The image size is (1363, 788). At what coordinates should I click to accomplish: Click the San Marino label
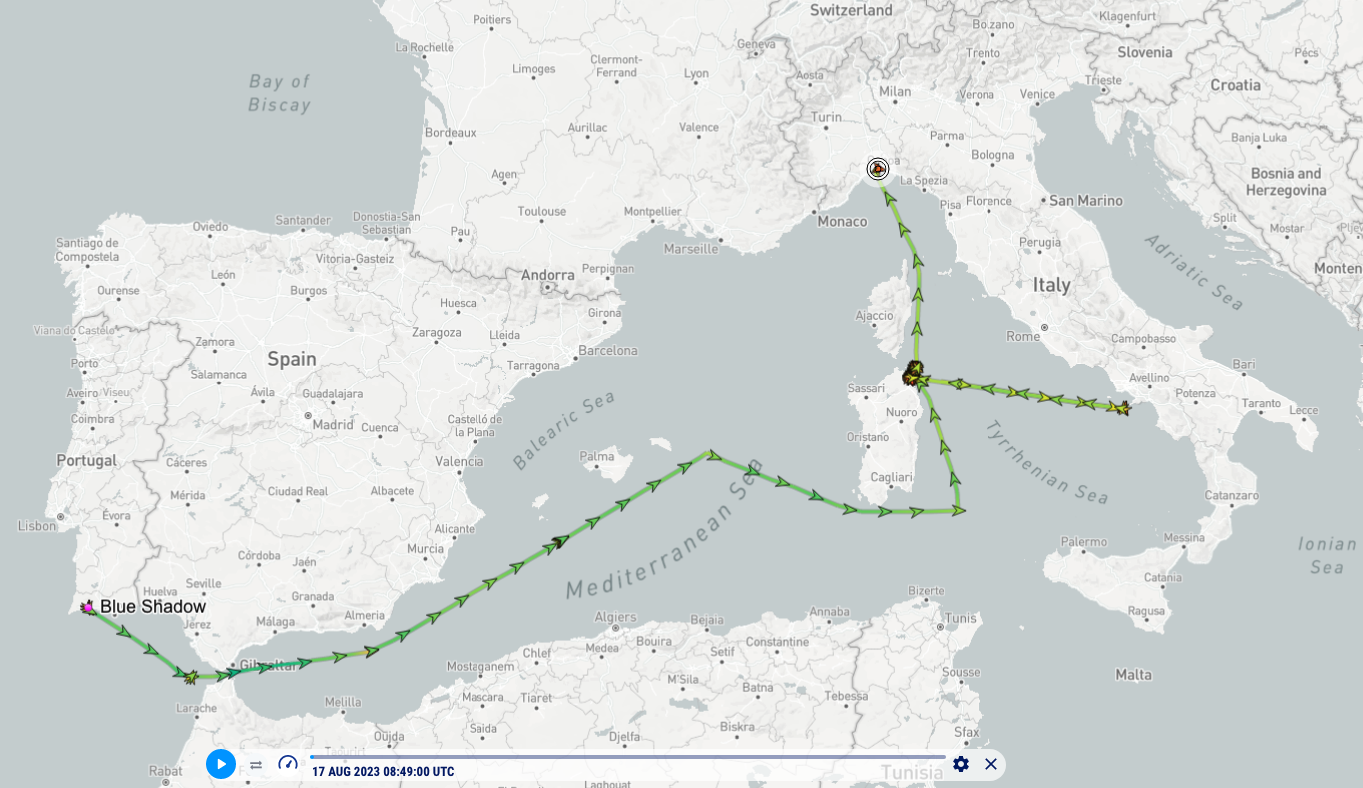tap(1086, 201)
